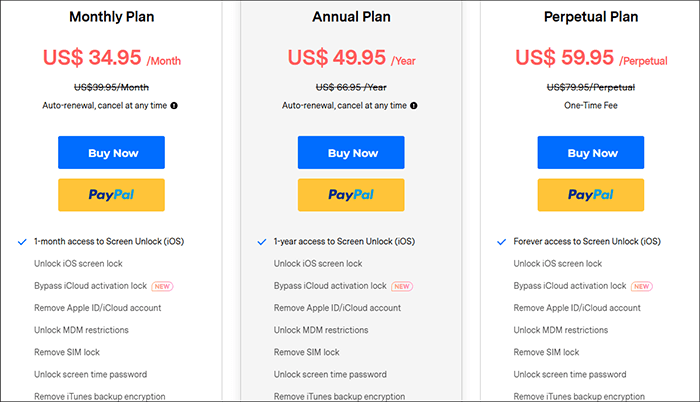The image size is (700, 402).
Task: Click Bypass iCloud activation lock in Annual Plan
Action: point(330,286)
